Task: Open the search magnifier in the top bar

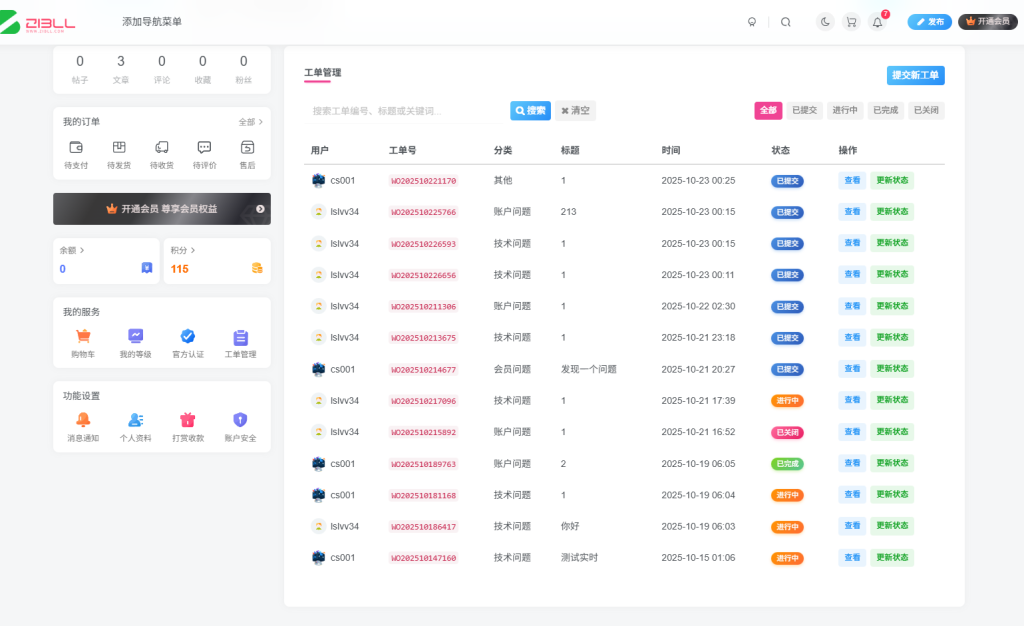Action: tap(786, 21)
